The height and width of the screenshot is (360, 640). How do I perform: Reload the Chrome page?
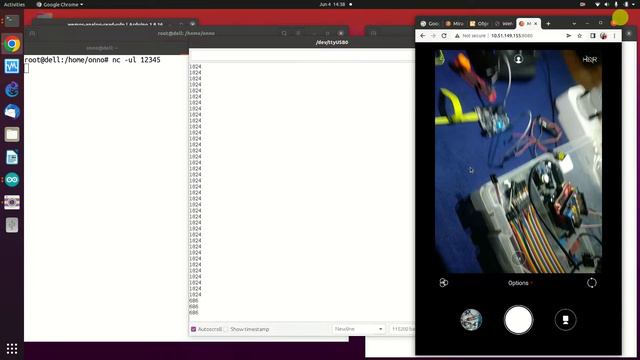444,36
